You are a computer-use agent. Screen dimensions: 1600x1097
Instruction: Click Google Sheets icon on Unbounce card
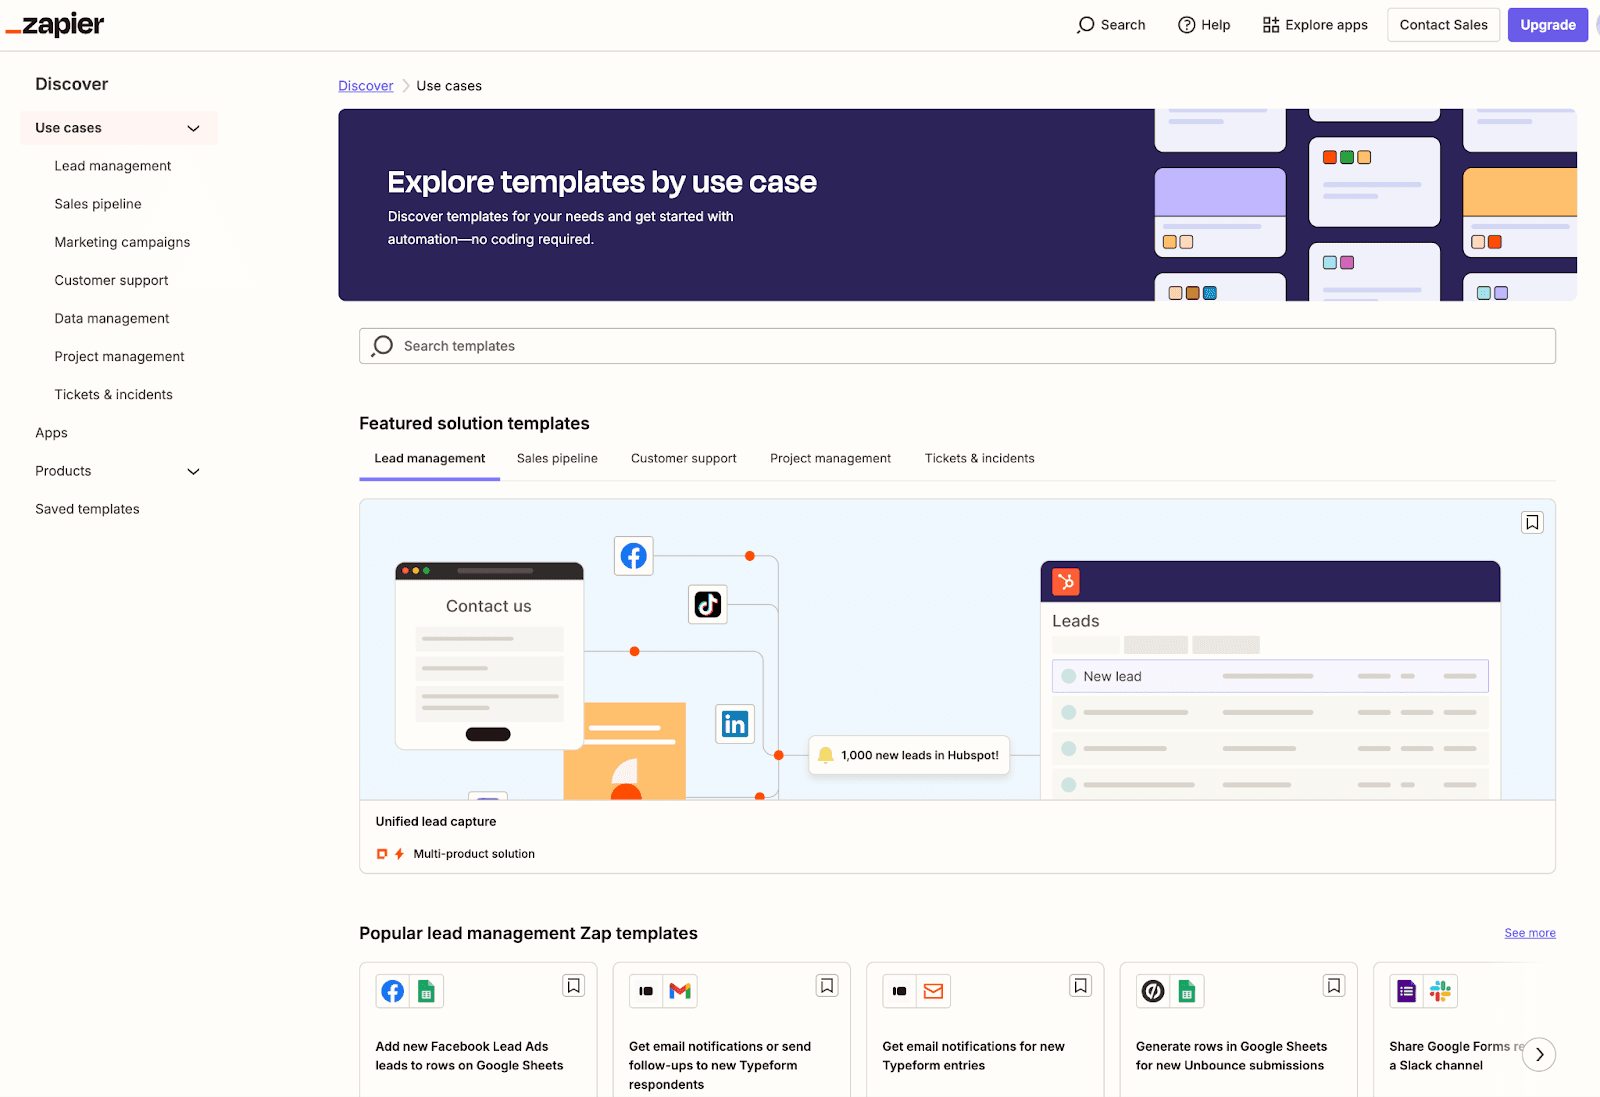[1187, 991]
